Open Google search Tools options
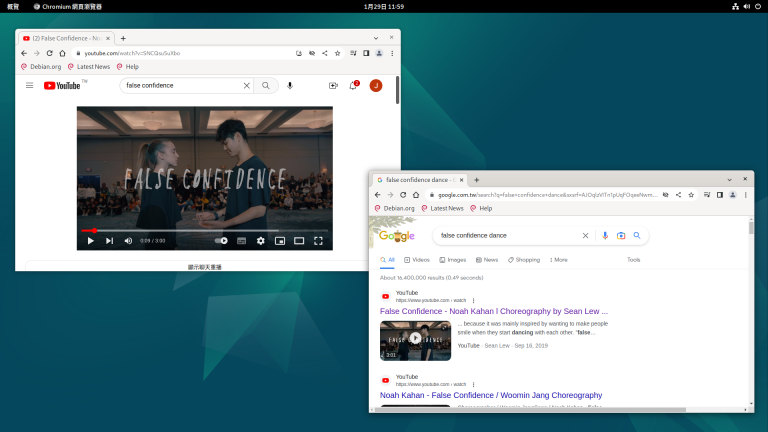 click(x=633, y=260)
